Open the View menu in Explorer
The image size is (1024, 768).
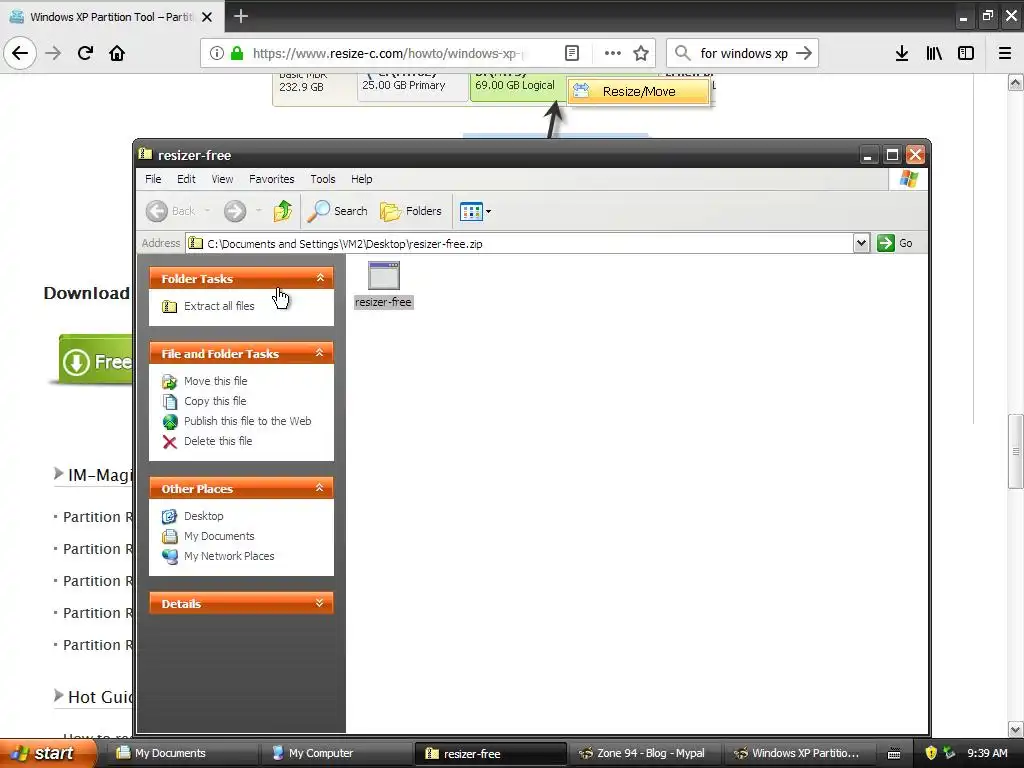point(222,179)
